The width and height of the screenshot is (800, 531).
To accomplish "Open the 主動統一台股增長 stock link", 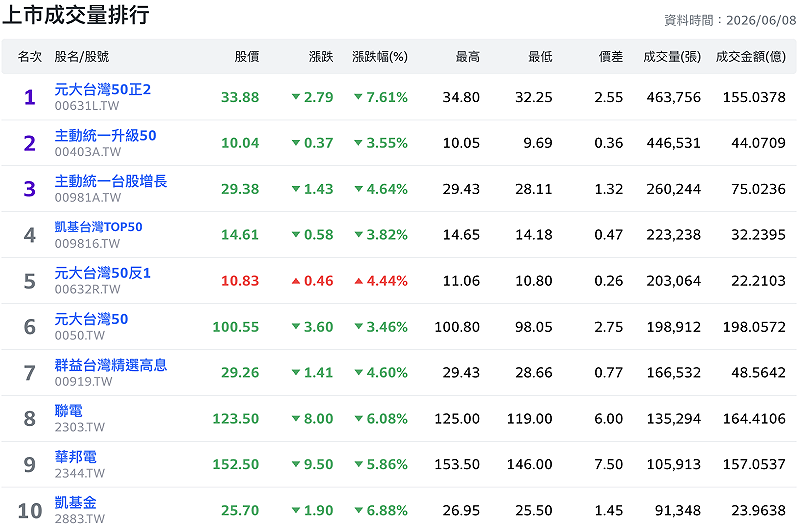I will coord(111,181).
